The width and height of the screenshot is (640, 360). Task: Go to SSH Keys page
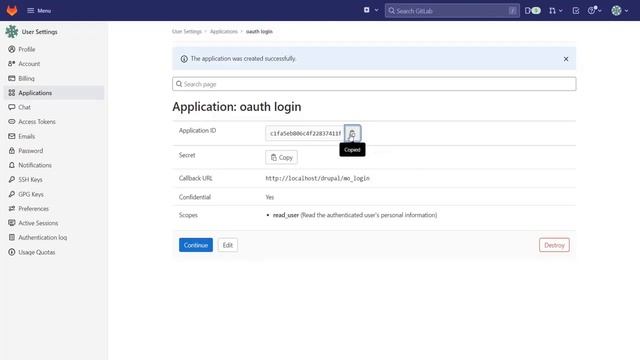30,180
